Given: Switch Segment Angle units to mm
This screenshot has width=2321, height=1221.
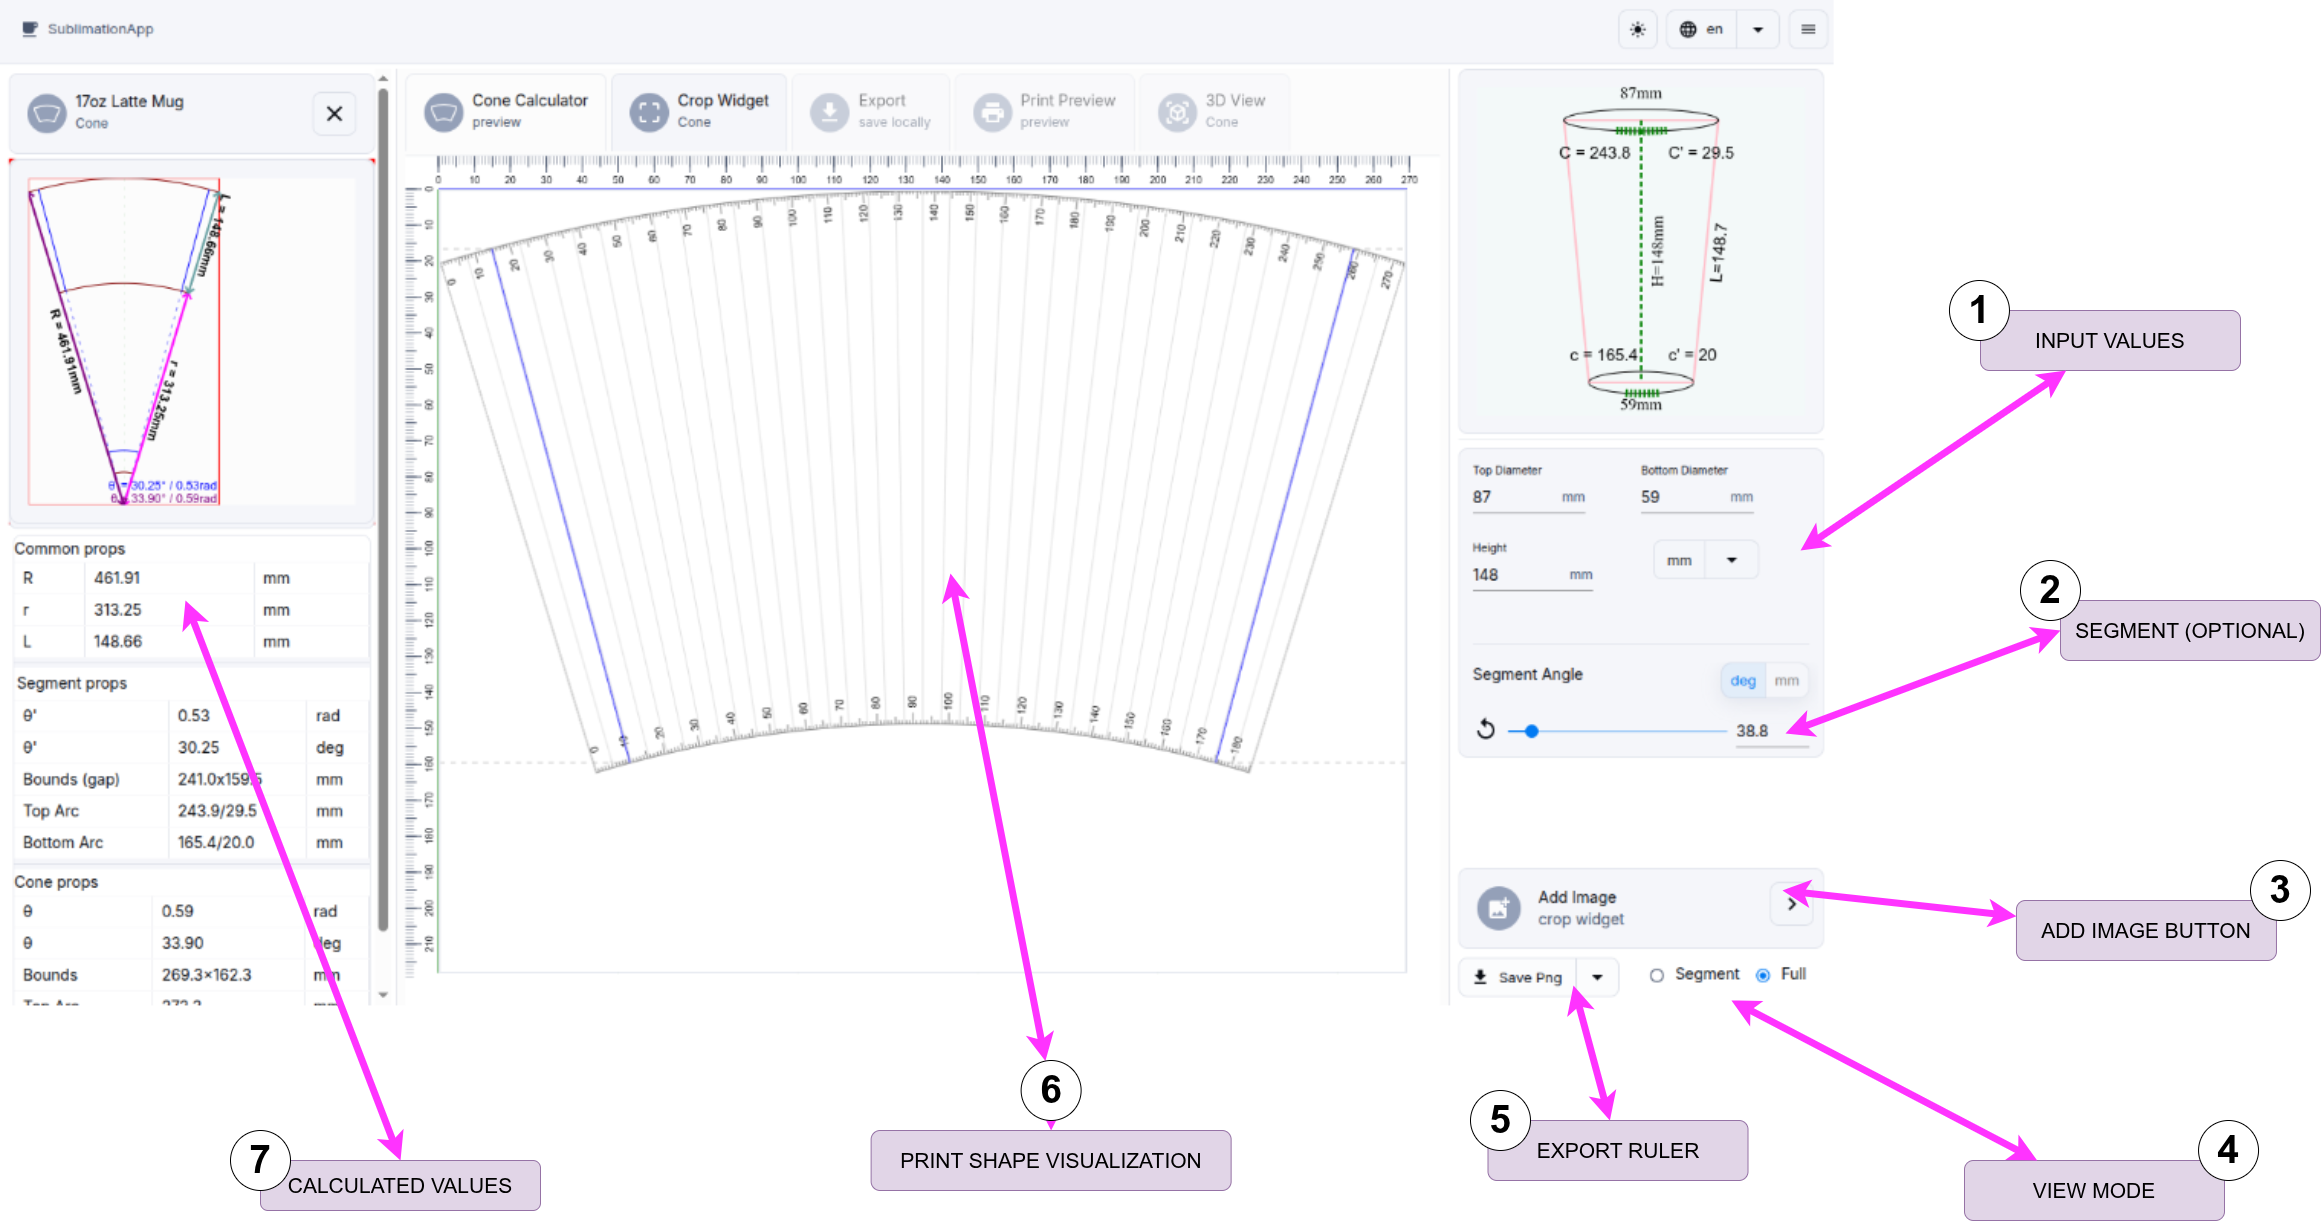Looking at the screenshot, I should pos(1788,680).
